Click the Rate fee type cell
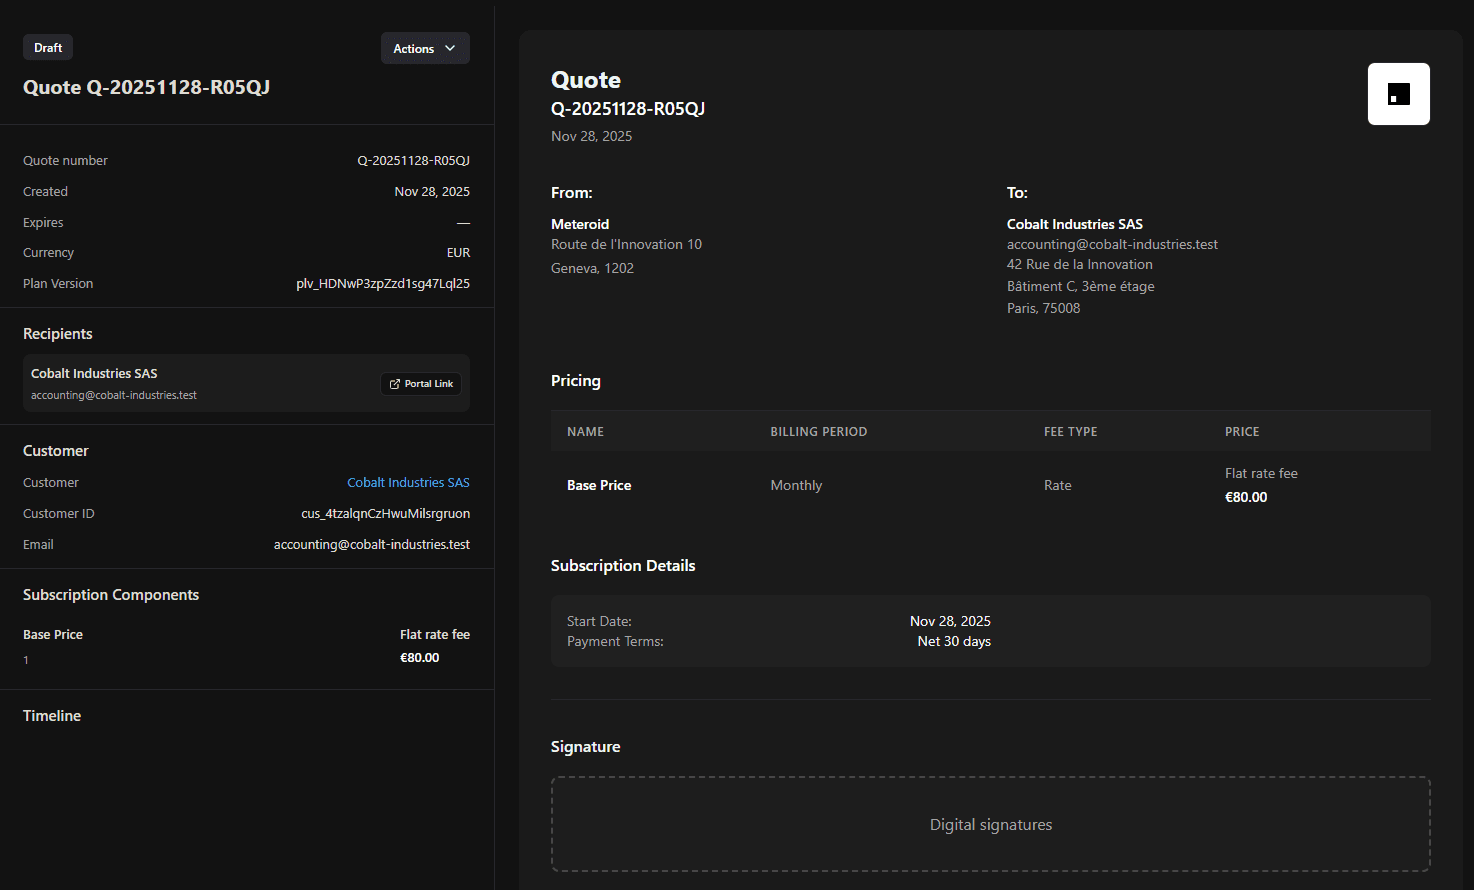The image size is (1474, 890). point(1058,485)
